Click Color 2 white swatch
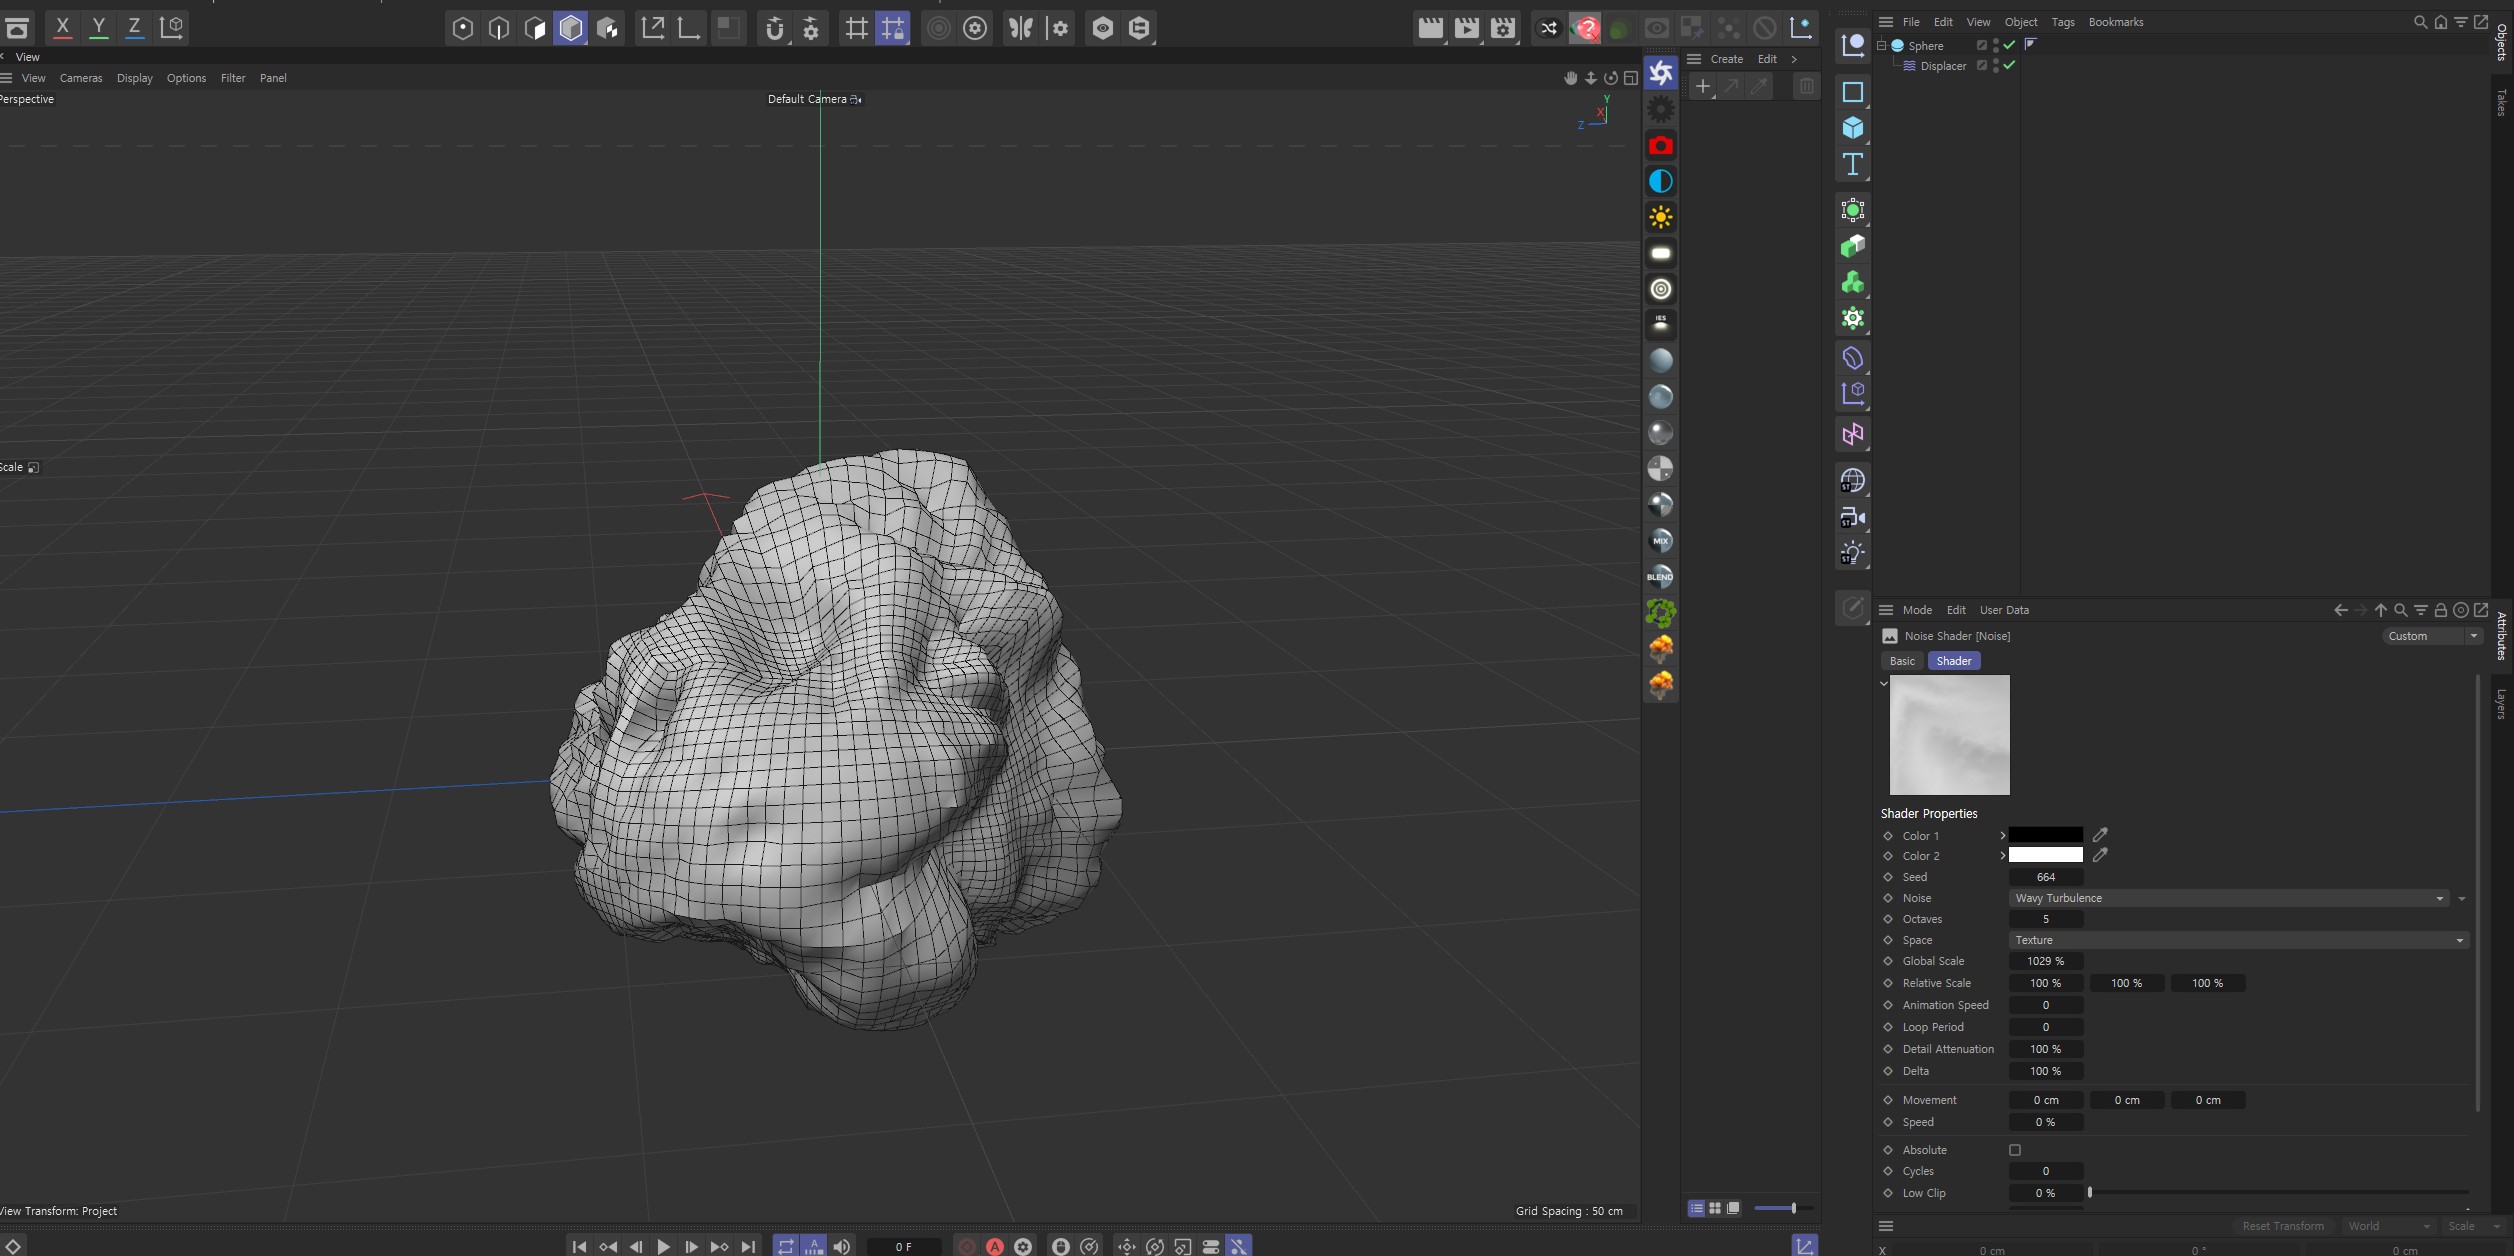The image size is (2514, 1256). 2046,855
